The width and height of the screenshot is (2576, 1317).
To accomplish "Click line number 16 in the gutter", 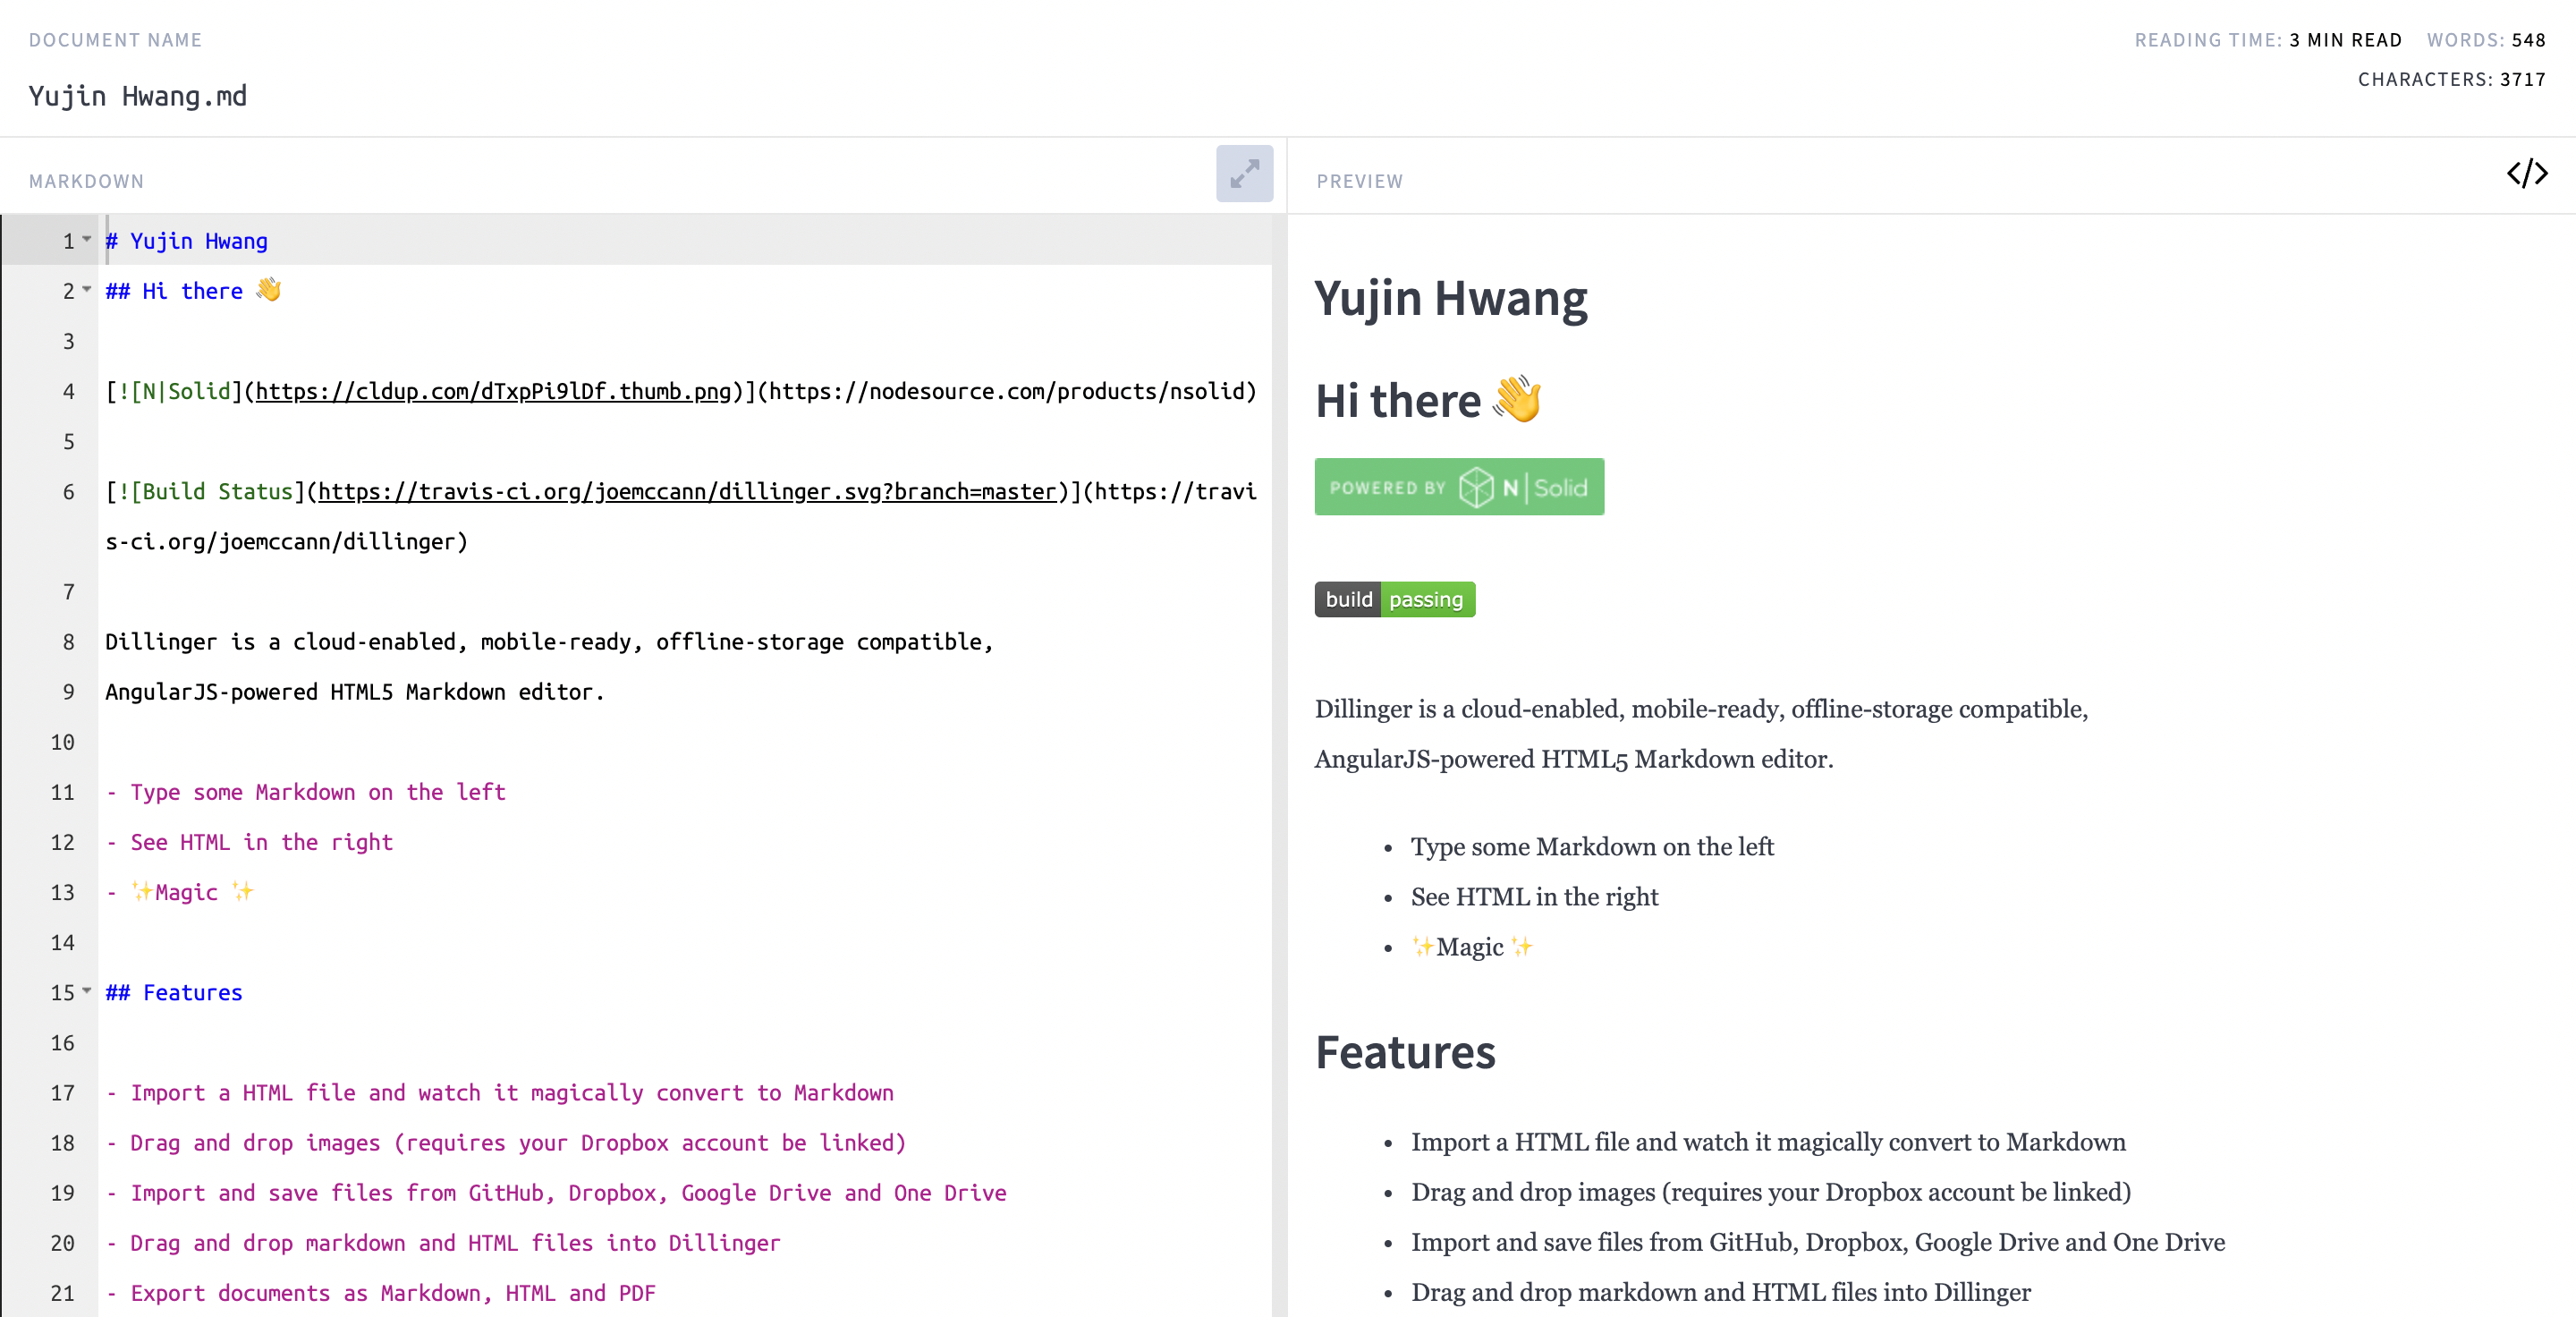I will (x=62, y=1043).
